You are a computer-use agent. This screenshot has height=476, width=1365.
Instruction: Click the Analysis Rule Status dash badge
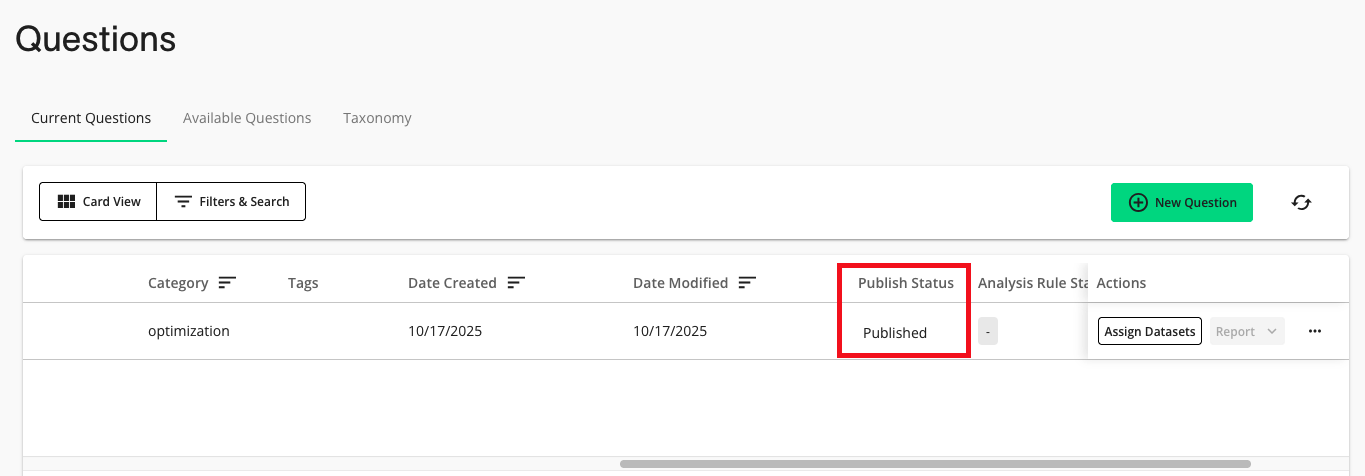[988, 332]
